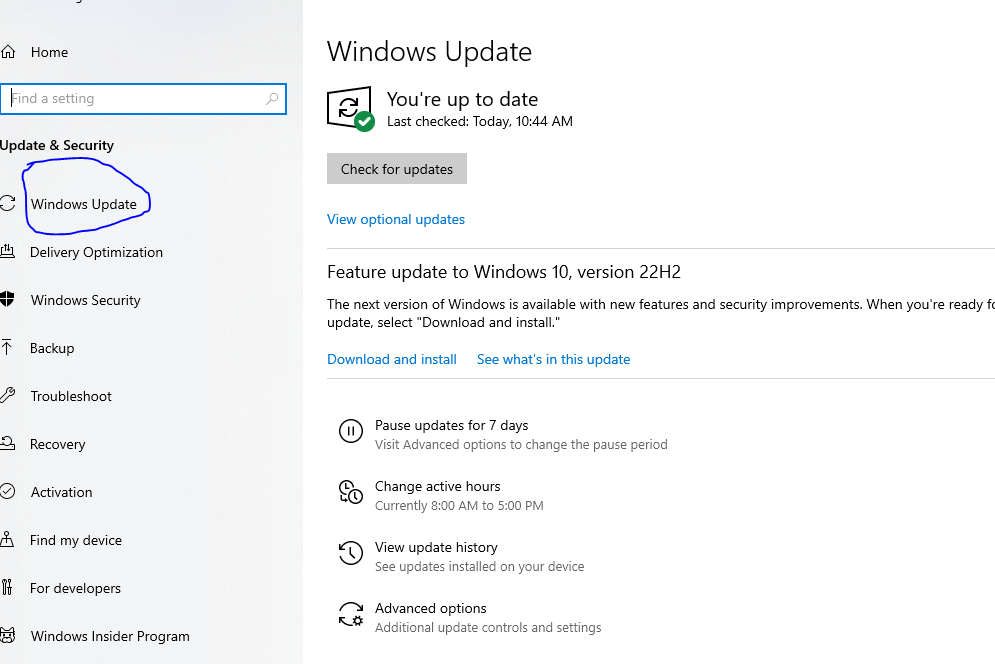Screen dimensions: 995x664
Task: Open Advanced options
Action: click(x=431, y=608)
